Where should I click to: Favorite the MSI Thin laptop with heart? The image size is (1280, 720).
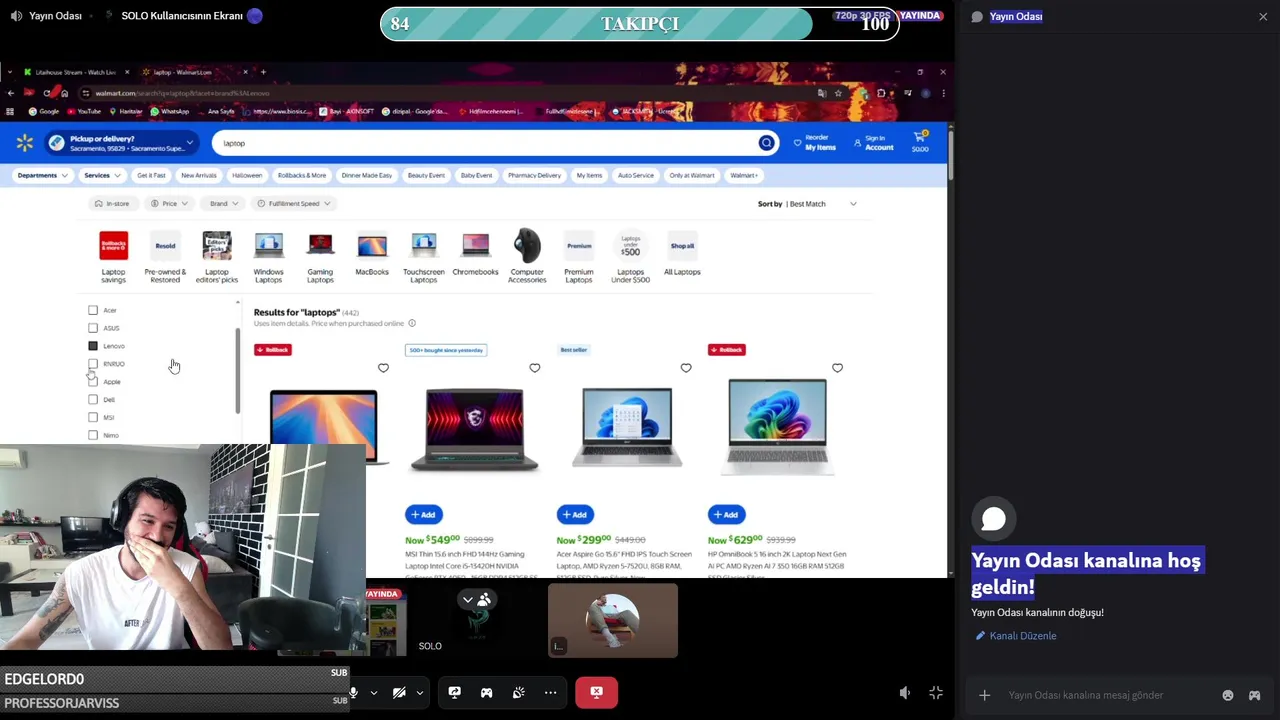535,368
